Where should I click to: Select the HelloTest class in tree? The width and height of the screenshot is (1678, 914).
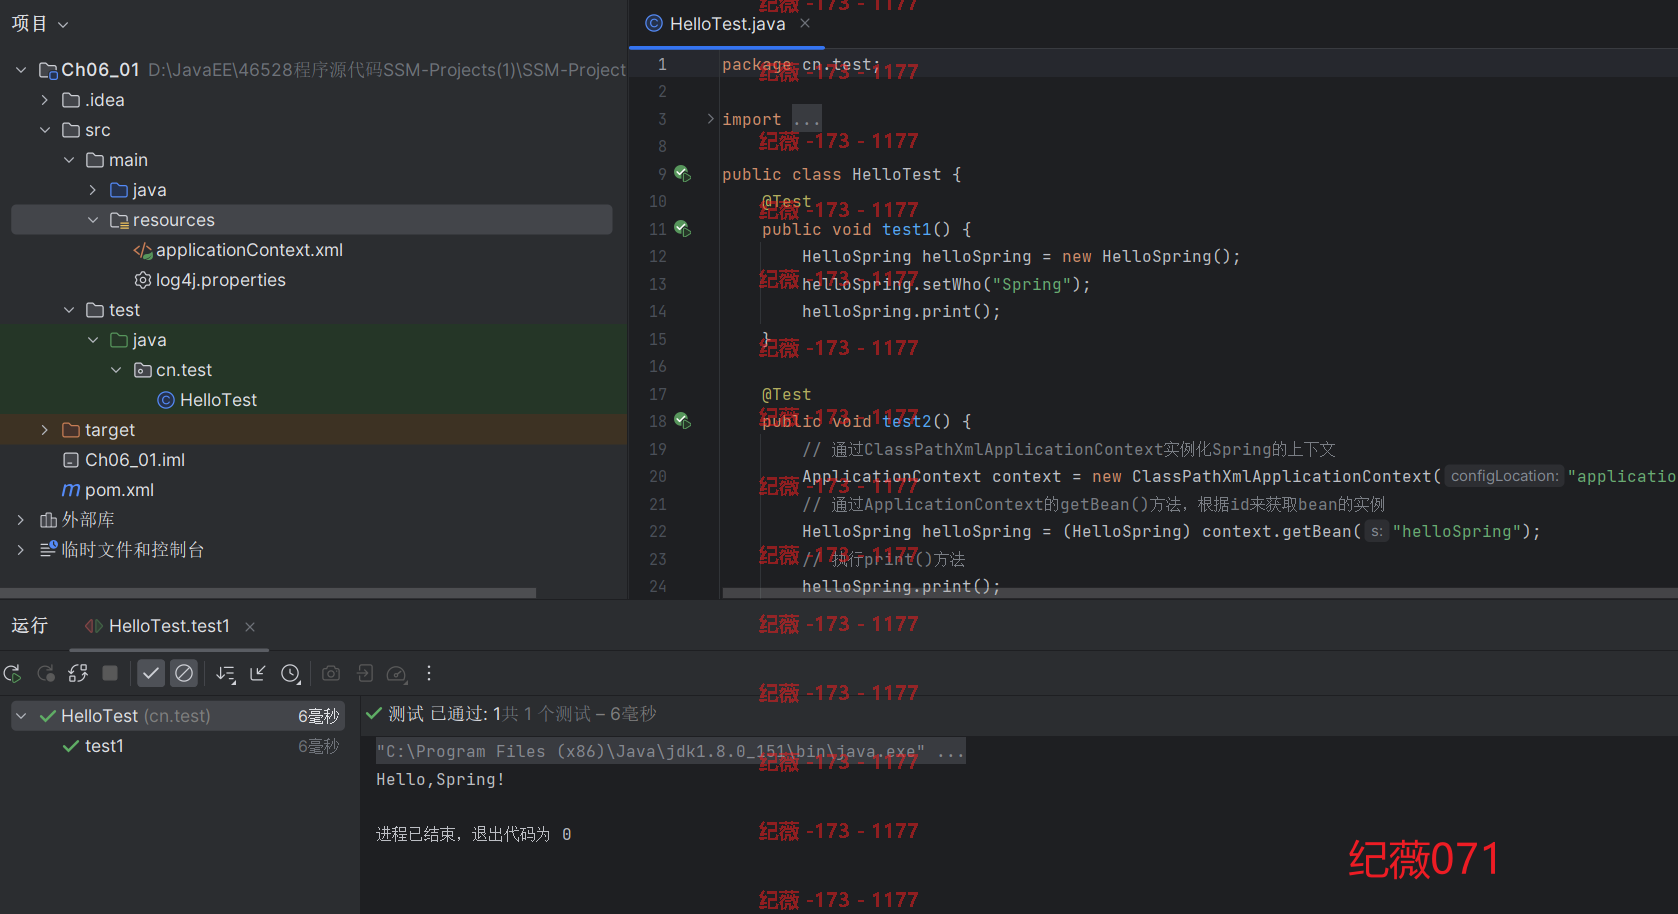click(x=207, y=400)
